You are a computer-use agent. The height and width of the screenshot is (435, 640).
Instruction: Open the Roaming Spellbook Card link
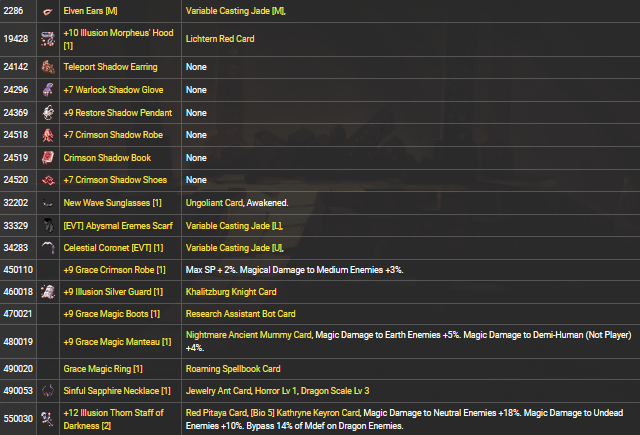(233, 369)
